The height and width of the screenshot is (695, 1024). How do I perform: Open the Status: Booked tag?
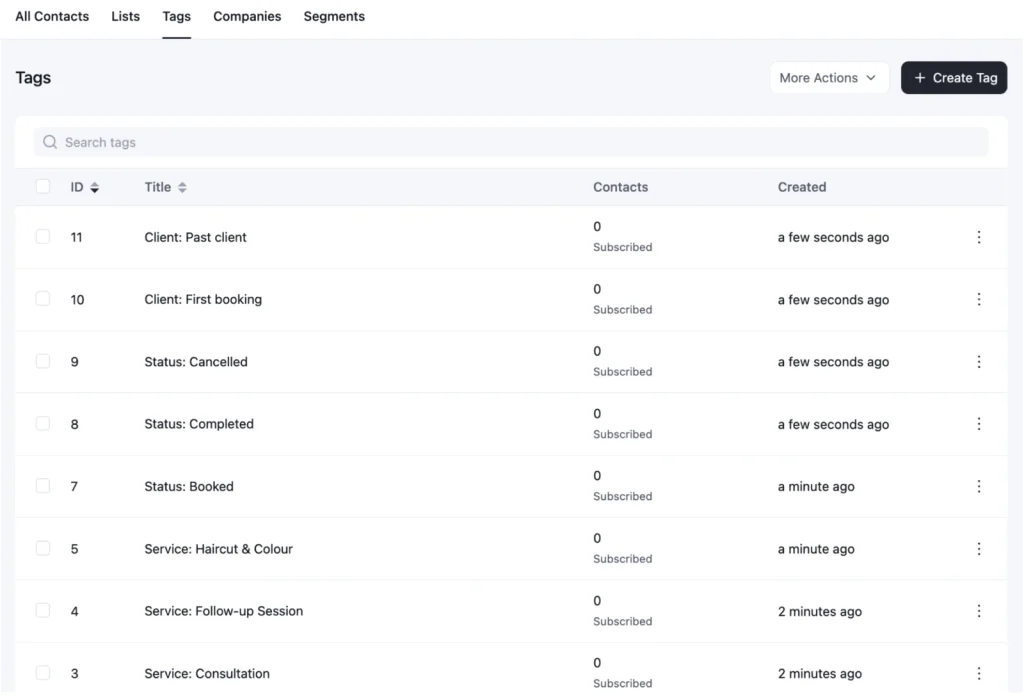(x=189, y=487)
